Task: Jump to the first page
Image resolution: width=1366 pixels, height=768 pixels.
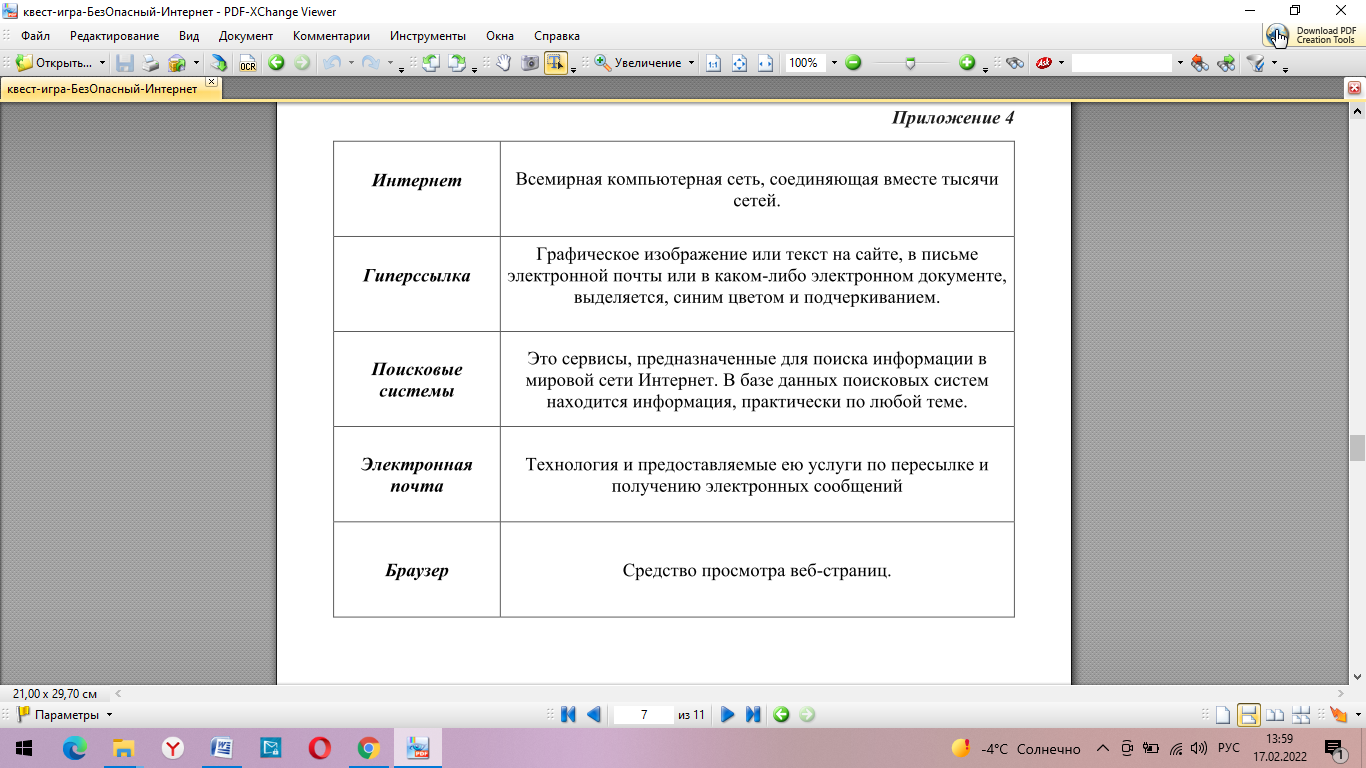Action: tap(568, 714)
